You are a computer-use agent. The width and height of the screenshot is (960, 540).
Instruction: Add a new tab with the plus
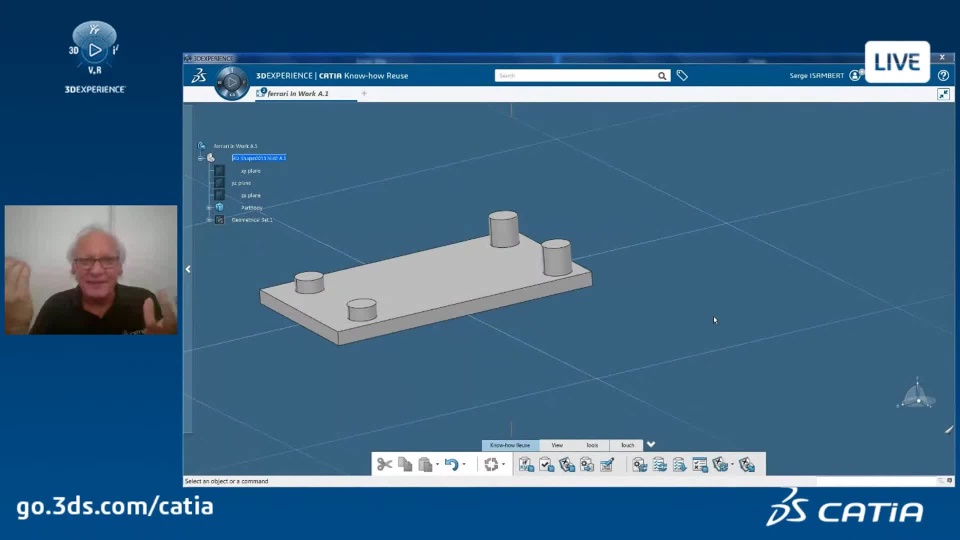(364, 94)
